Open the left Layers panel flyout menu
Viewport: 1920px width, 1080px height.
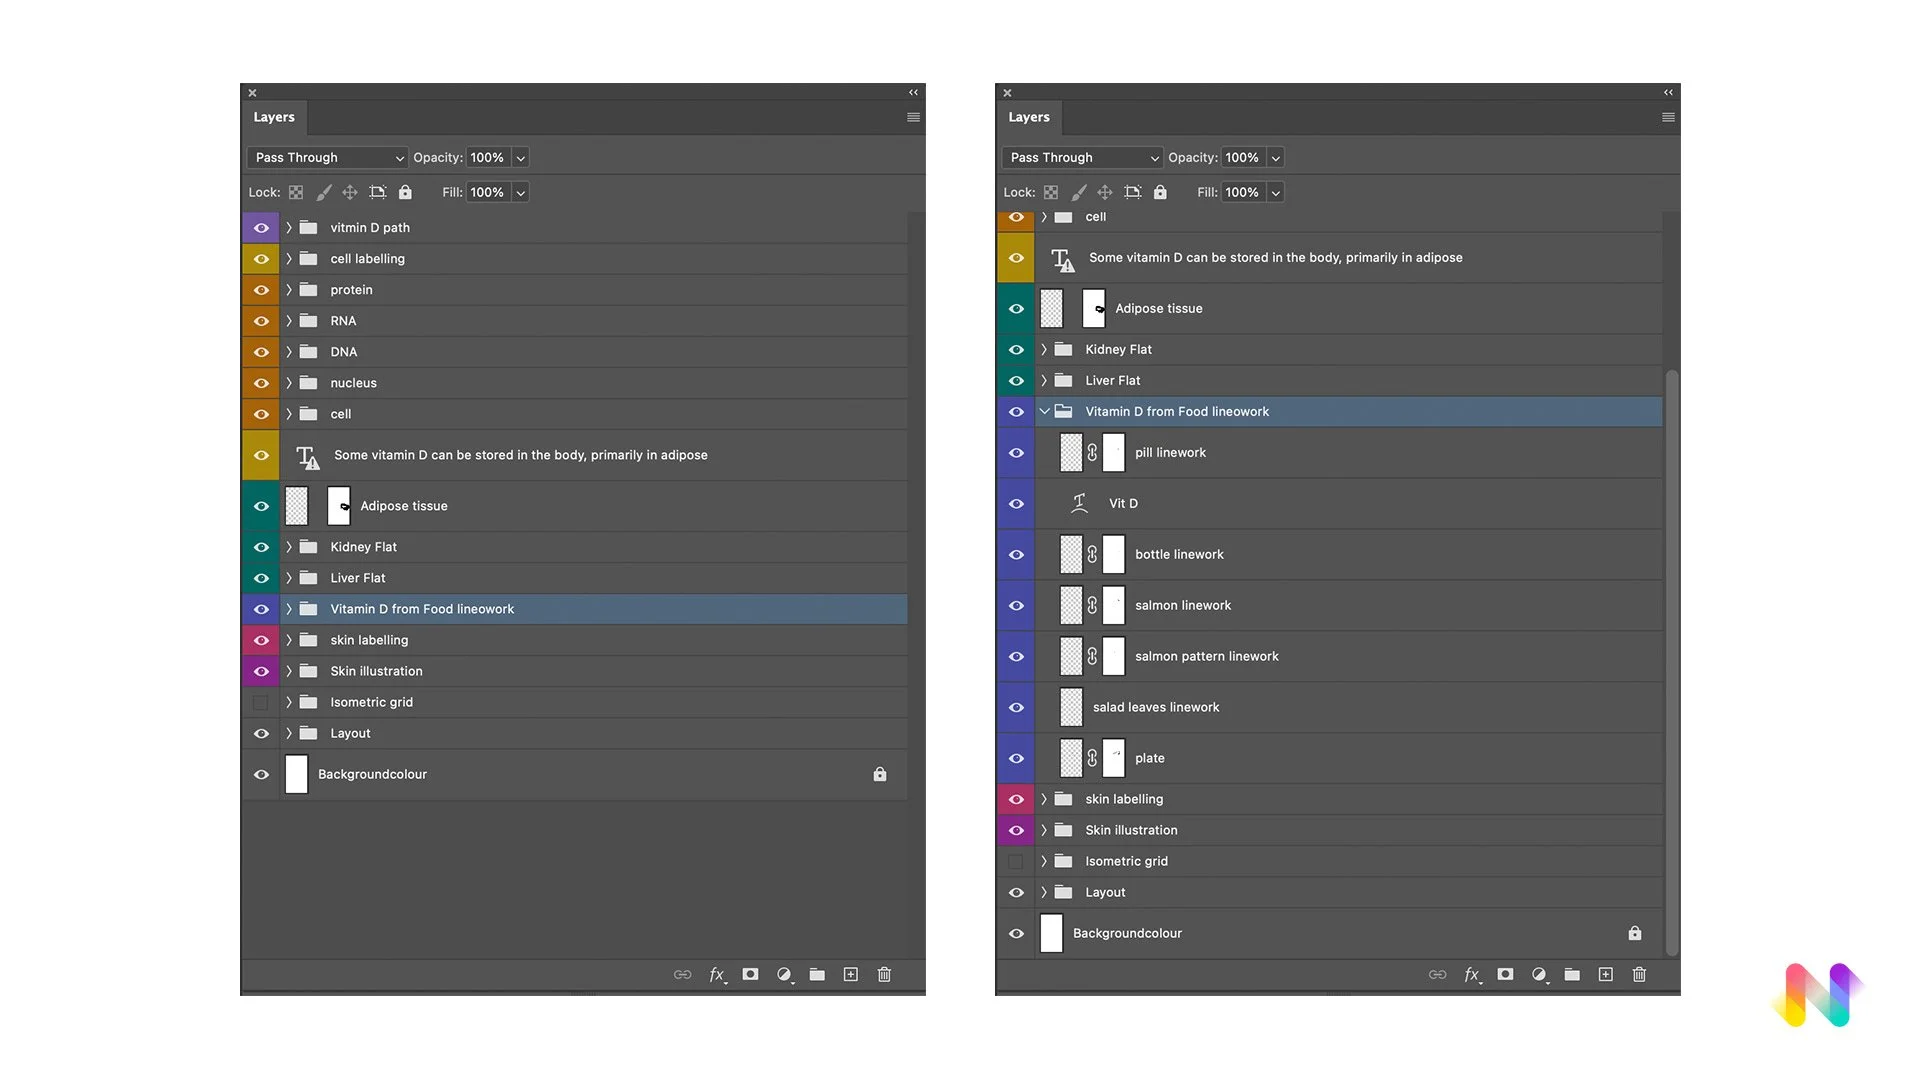click(x=913, y=117)
